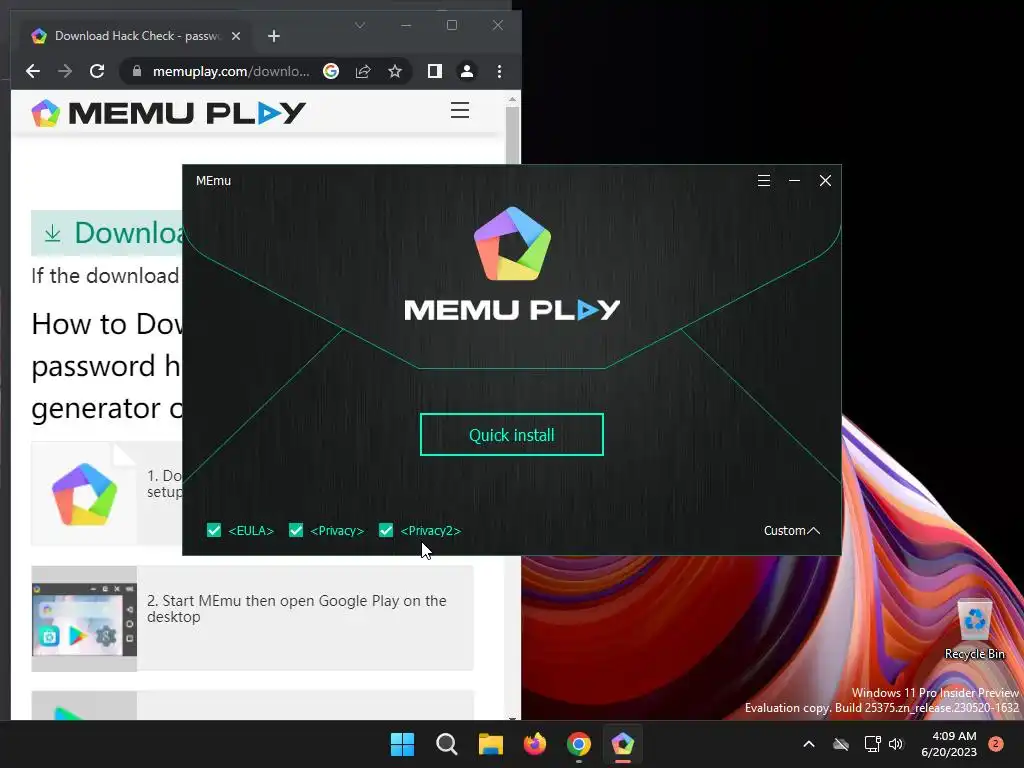Open the <EULA> agreement link
Image resolution: width=1024 pixels, height=768 pixels.
tap(251, 530)
